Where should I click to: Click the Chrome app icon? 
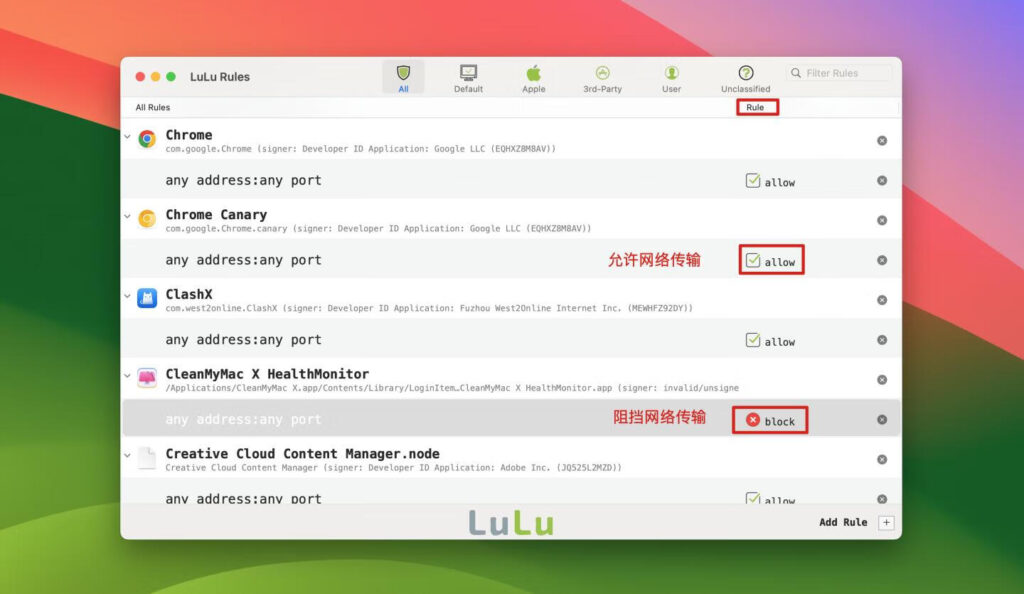(148, 140)
